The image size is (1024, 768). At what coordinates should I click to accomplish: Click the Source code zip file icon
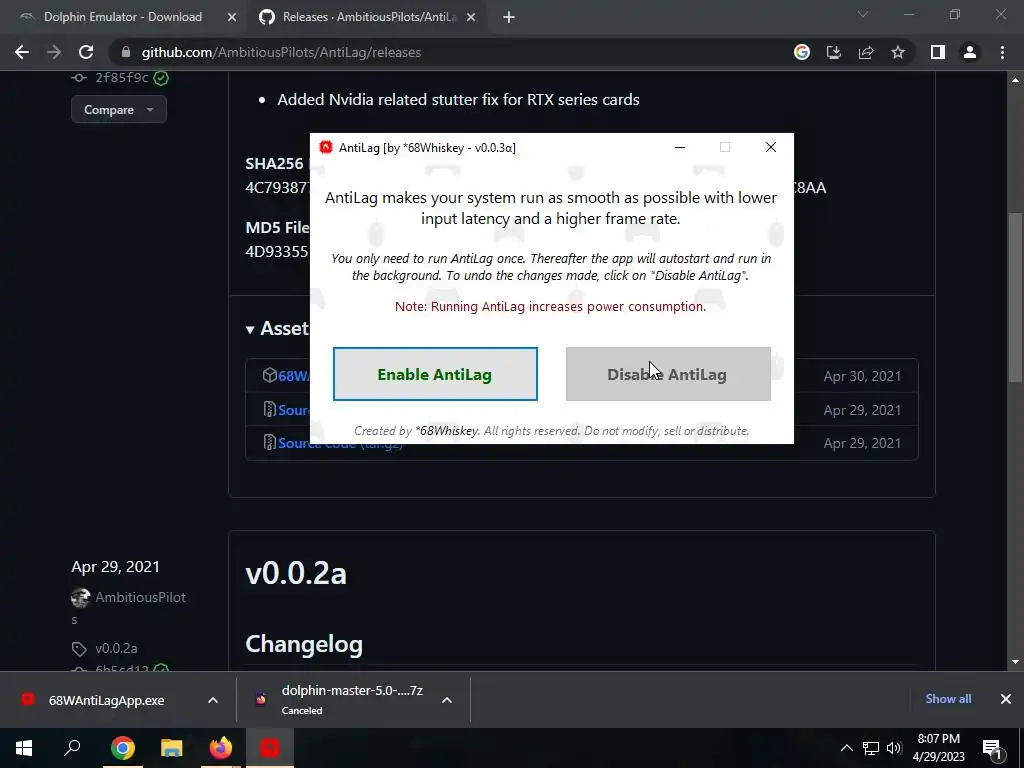point(270,409)
